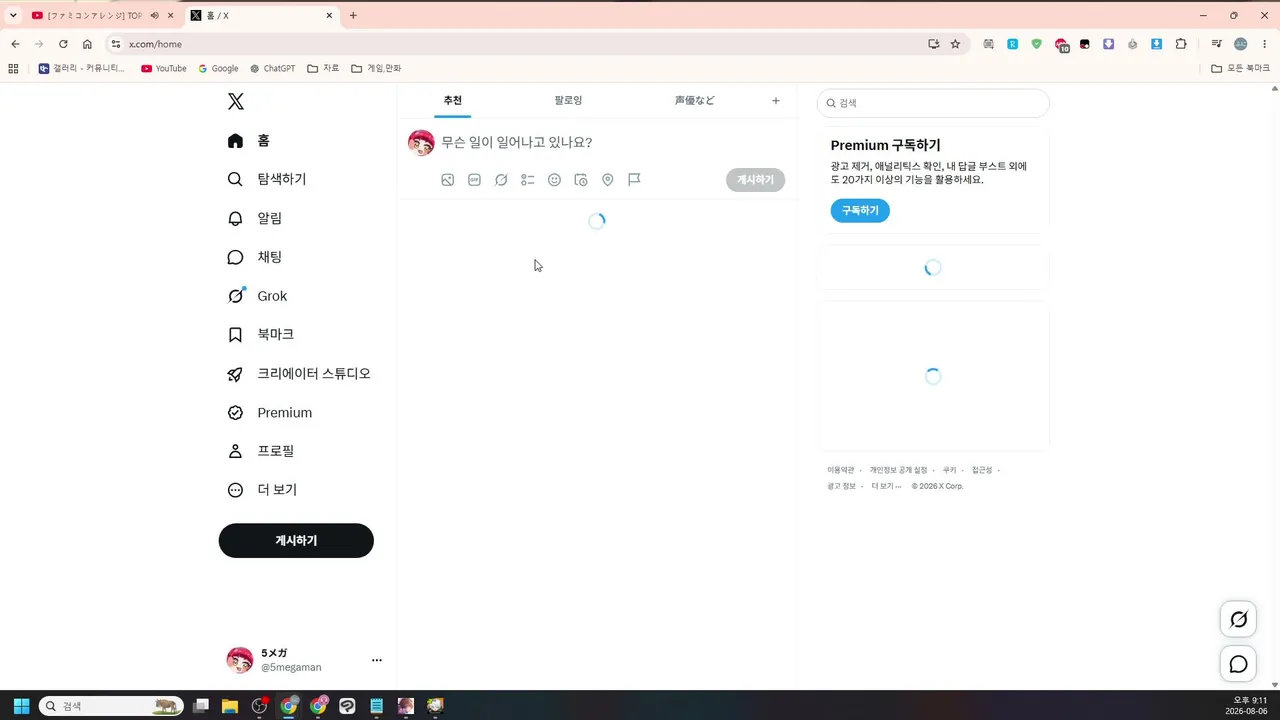Schedule the post with the calendar icon
The image size is (1280, 720).
tap(581, 180)
